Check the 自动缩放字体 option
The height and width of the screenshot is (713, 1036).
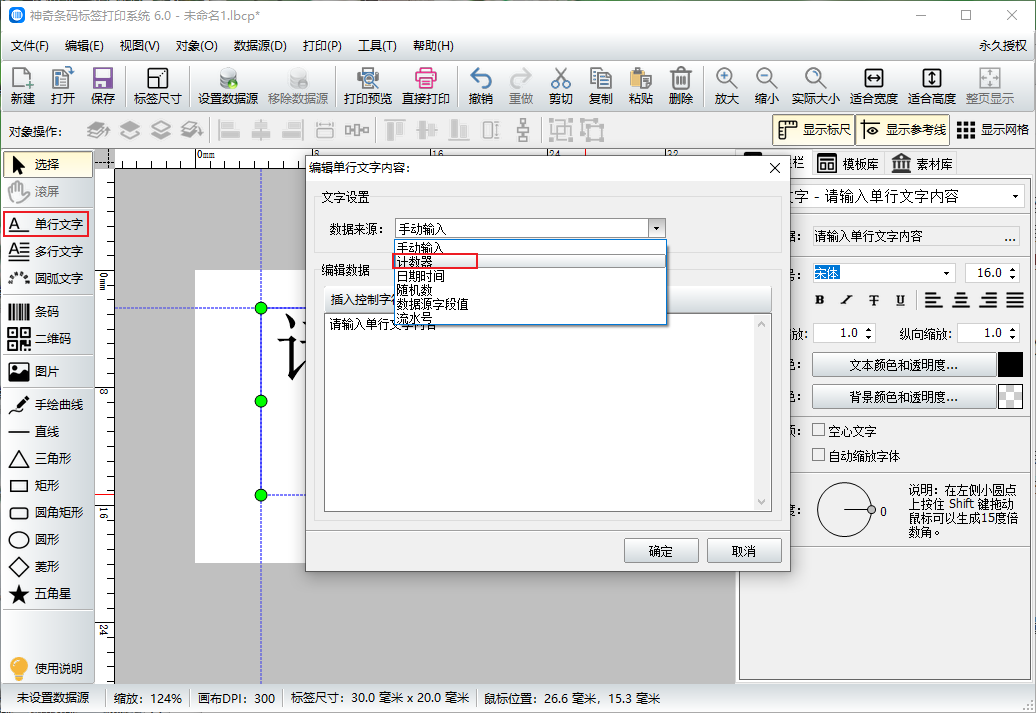coord(818,456)
